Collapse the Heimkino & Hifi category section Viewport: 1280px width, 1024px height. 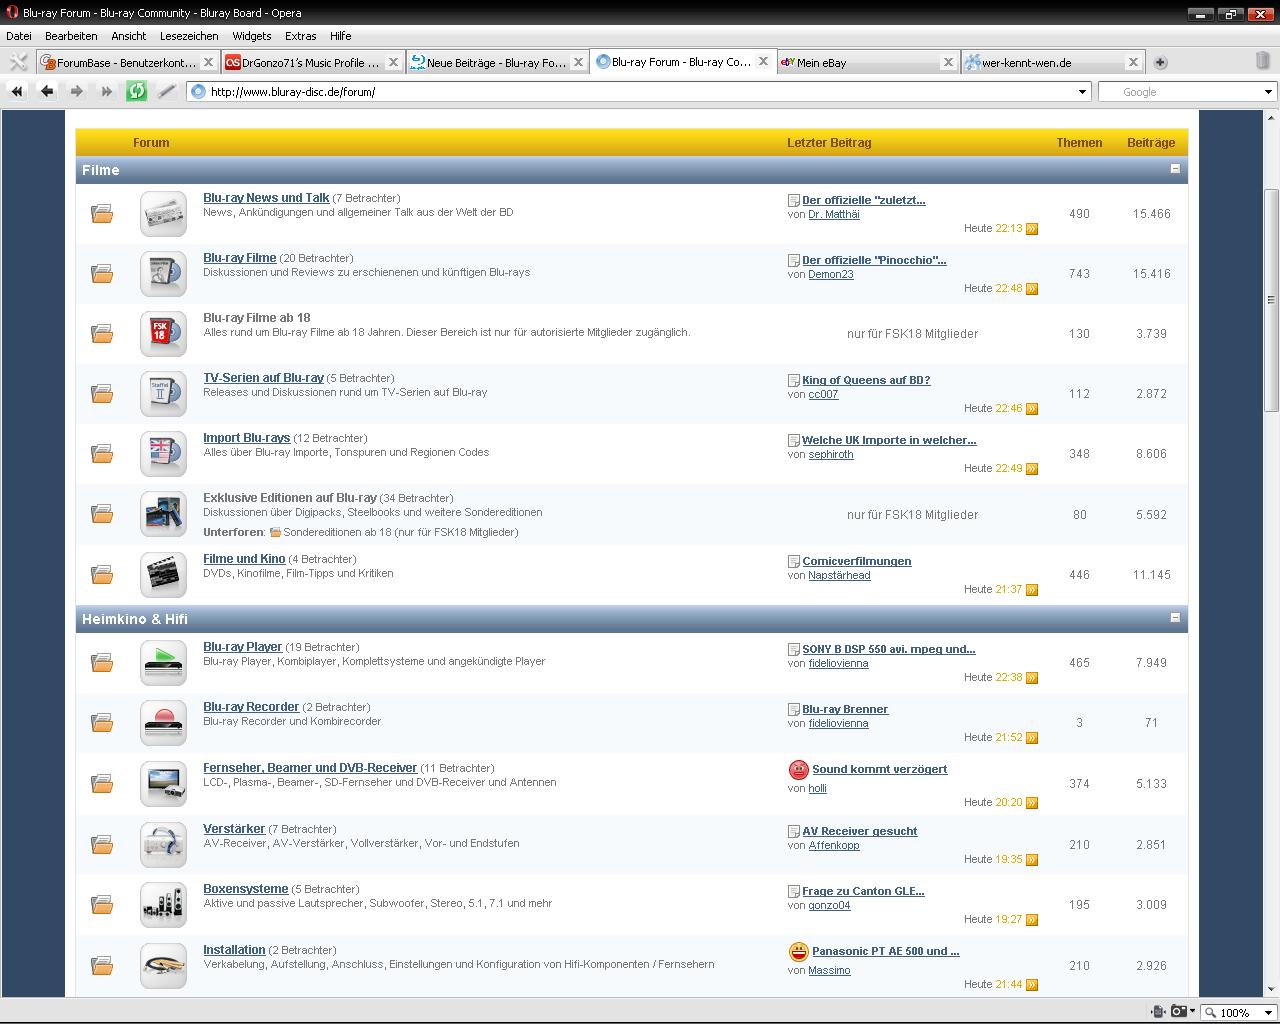pyautogui.click(x=1175, y=618)
